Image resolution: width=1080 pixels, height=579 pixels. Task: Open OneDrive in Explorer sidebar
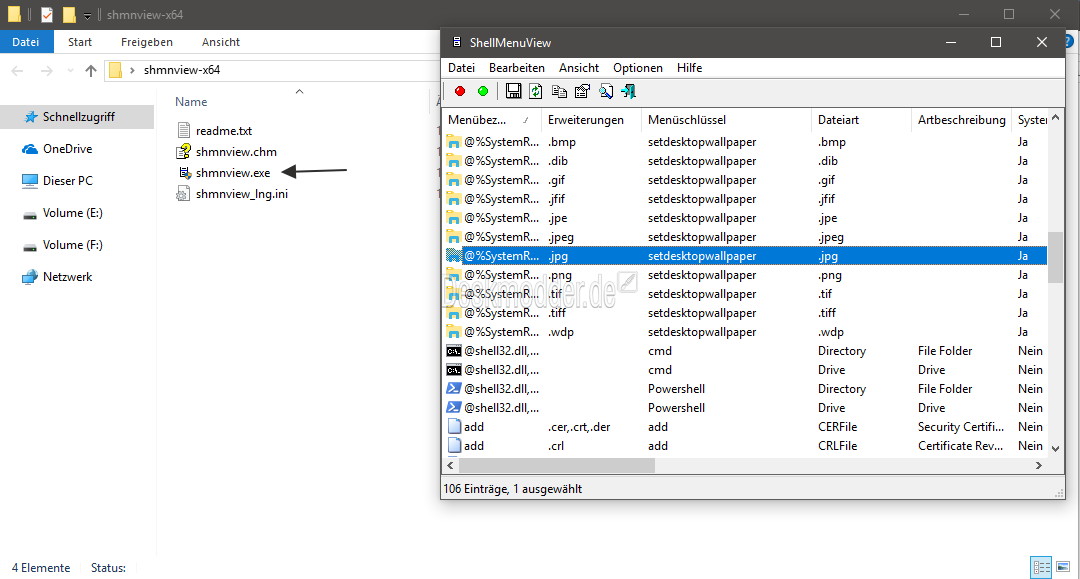click(x=67, y=149)
